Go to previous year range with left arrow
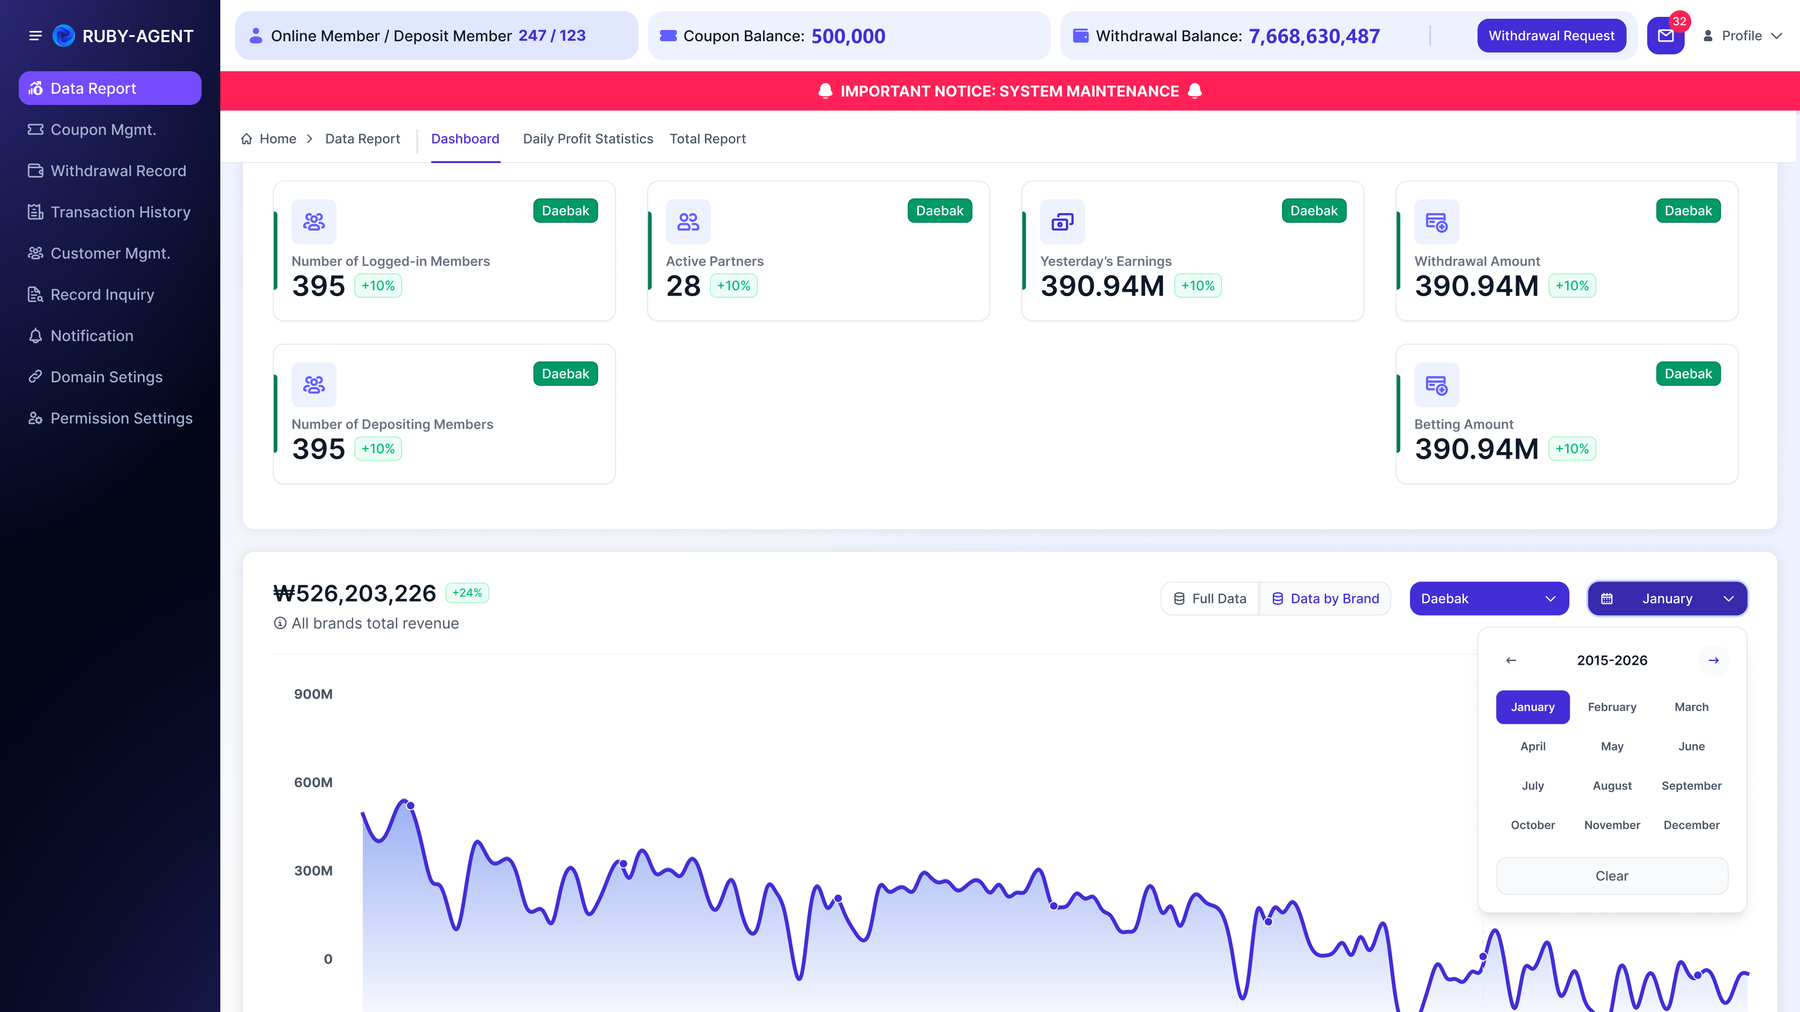The image size is (1800, 1012). pos(1511,660)
